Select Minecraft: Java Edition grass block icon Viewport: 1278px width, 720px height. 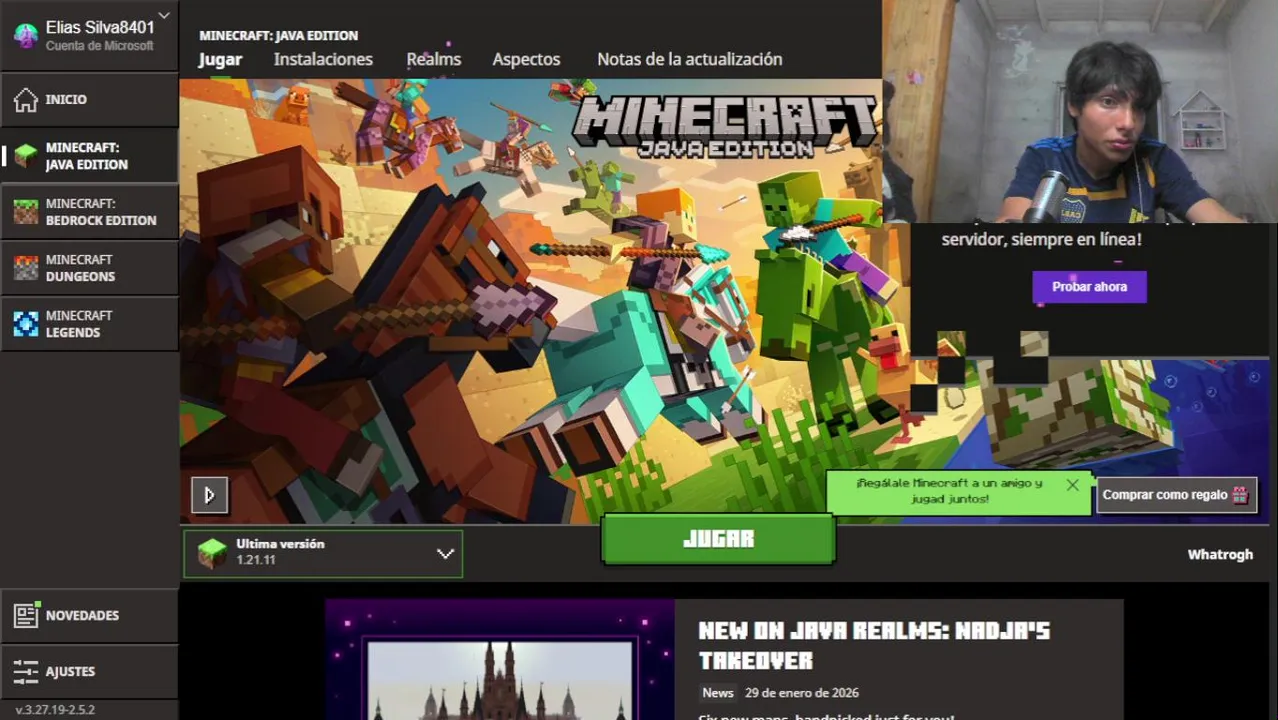(x=26, y=156)
